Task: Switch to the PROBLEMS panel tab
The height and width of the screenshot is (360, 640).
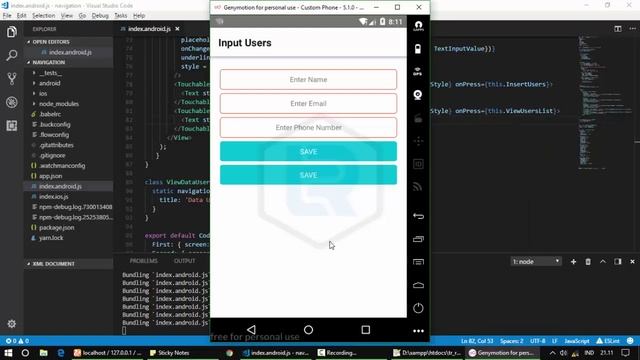Action: click(143, 261)
